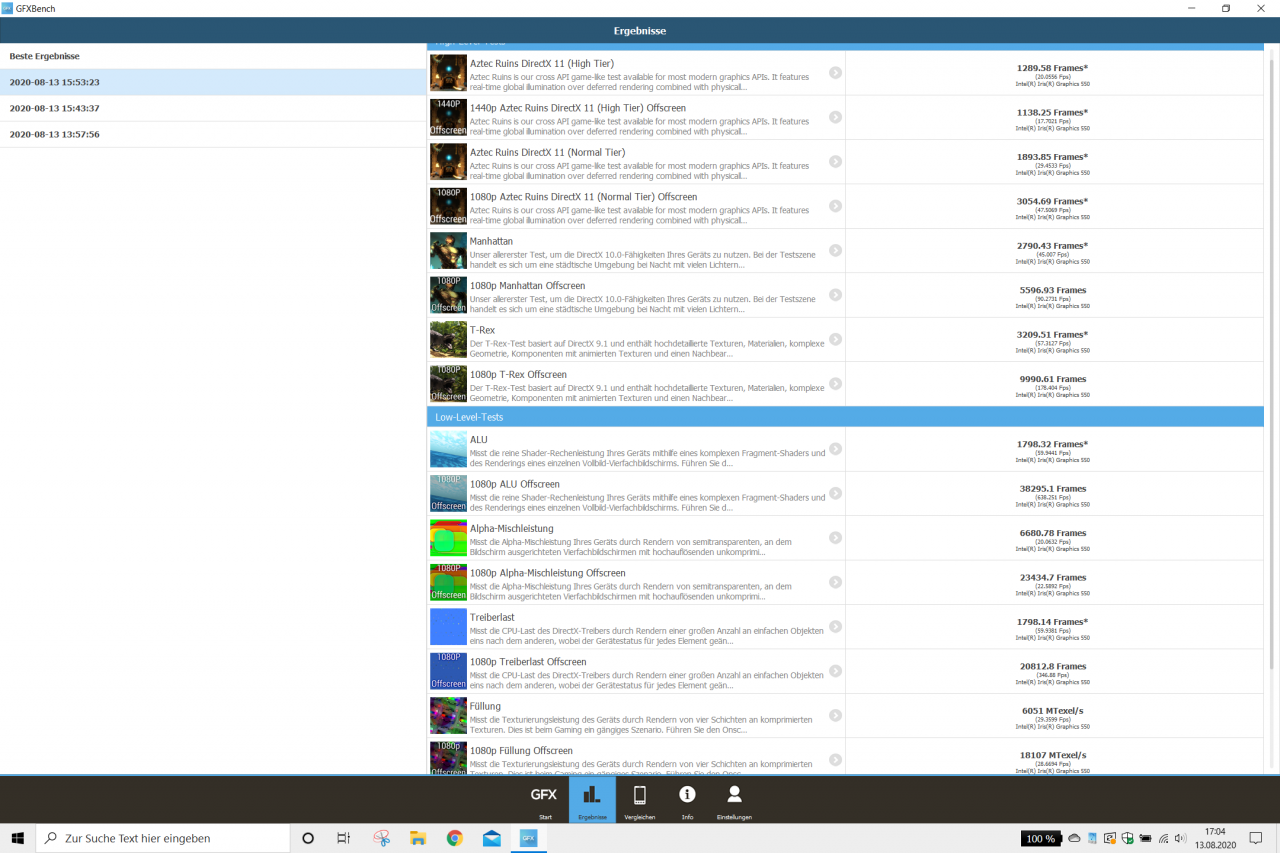
Task: Open the Start tab with GFX logo
Action: (545, 800)
